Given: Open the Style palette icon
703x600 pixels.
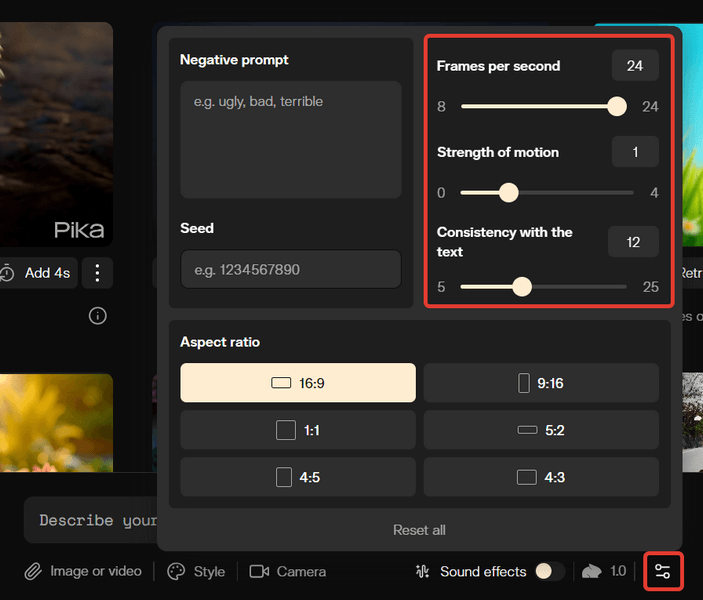Looking at the screenshot, I should [x=176, y=572].
